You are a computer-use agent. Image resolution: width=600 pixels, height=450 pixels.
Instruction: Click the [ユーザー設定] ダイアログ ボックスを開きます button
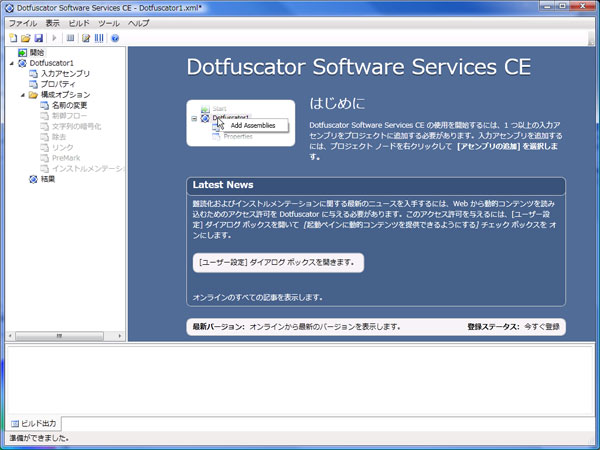(x=278, y=262)
